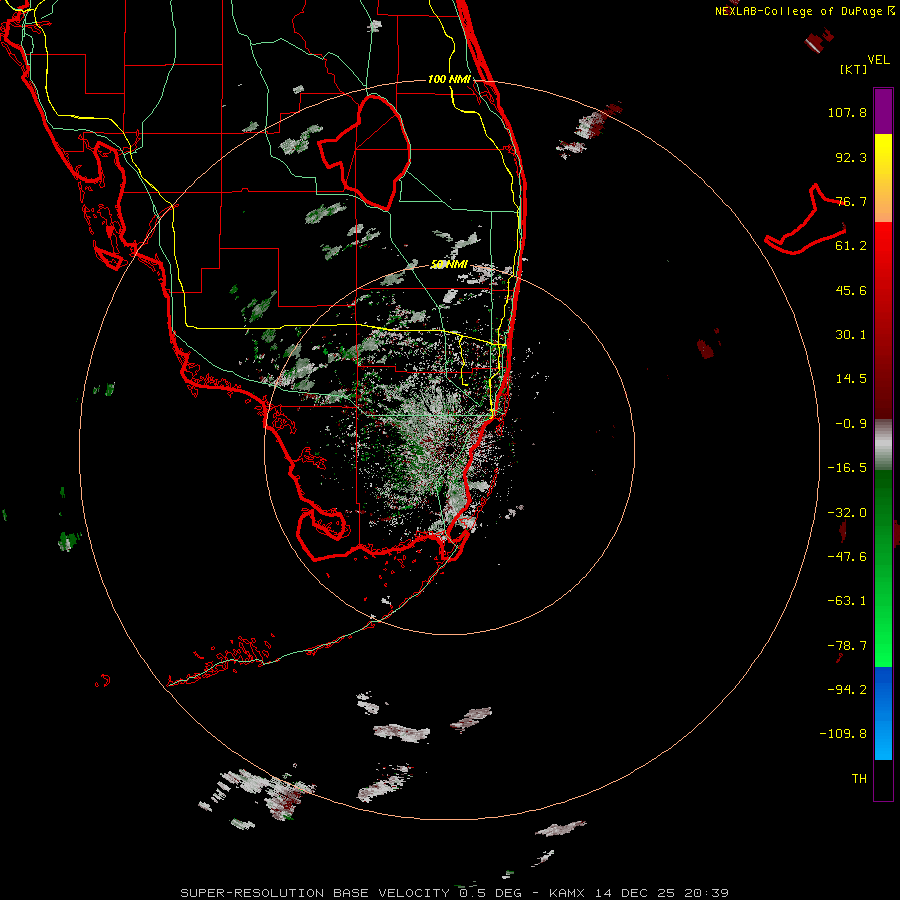
Task: Click the VEL legend title
Action: click(878, 59)
